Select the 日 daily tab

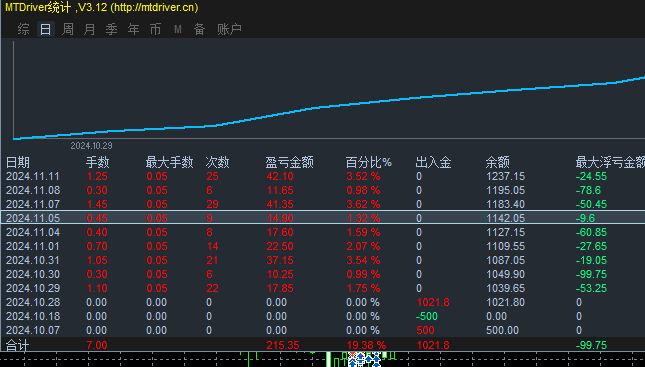[46, 29]
